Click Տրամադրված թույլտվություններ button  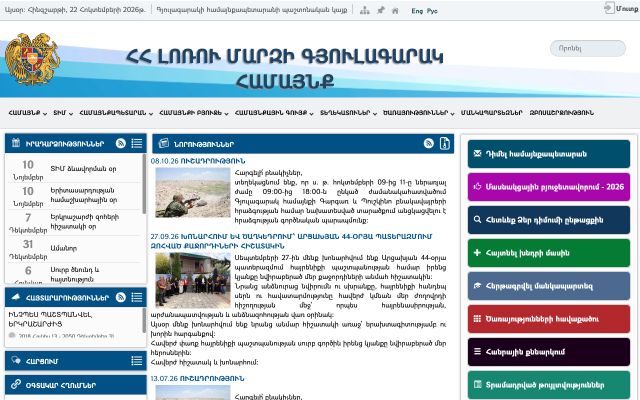point(549,385)
